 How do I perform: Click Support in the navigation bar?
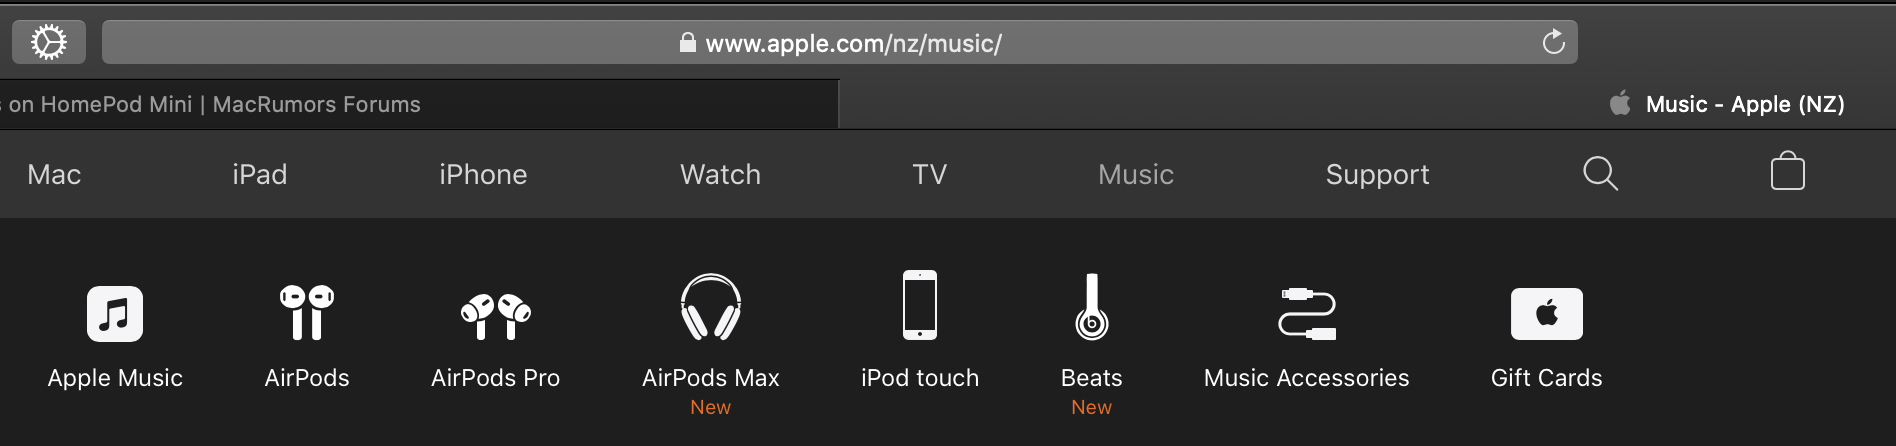(x=1377, y=174)
